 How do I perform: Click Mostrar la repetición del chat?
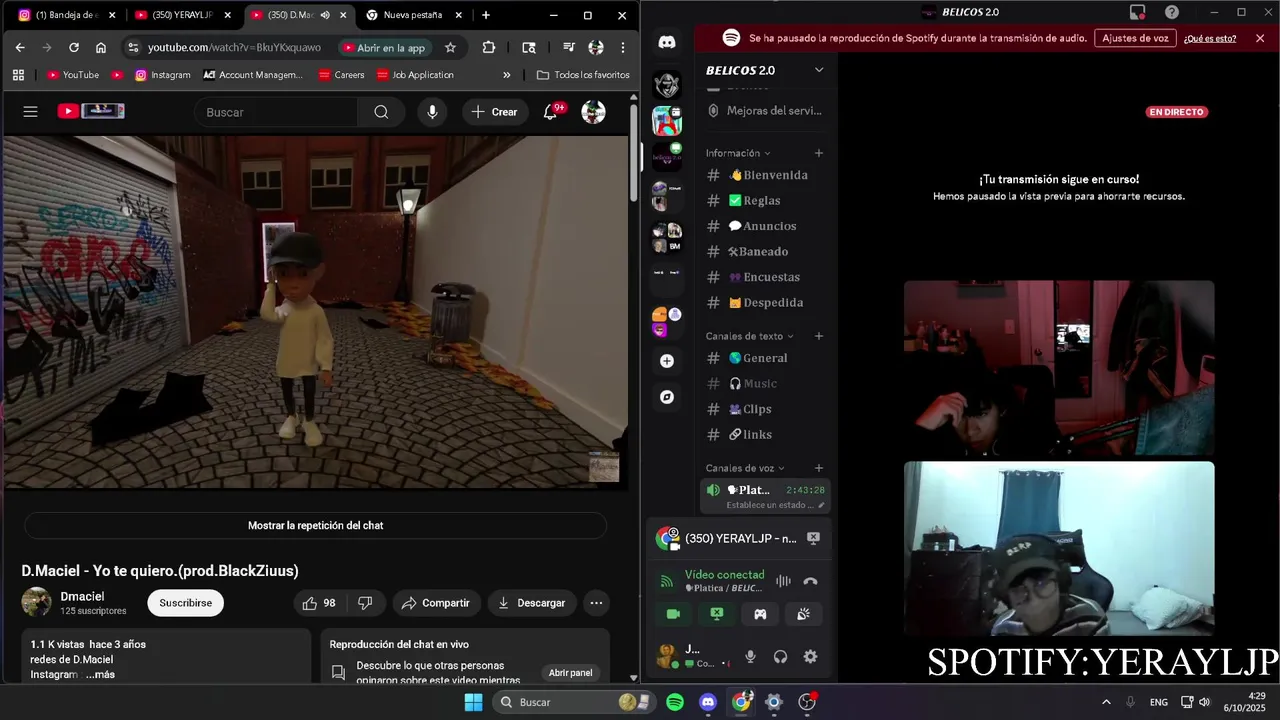click(x=315, y=525)
